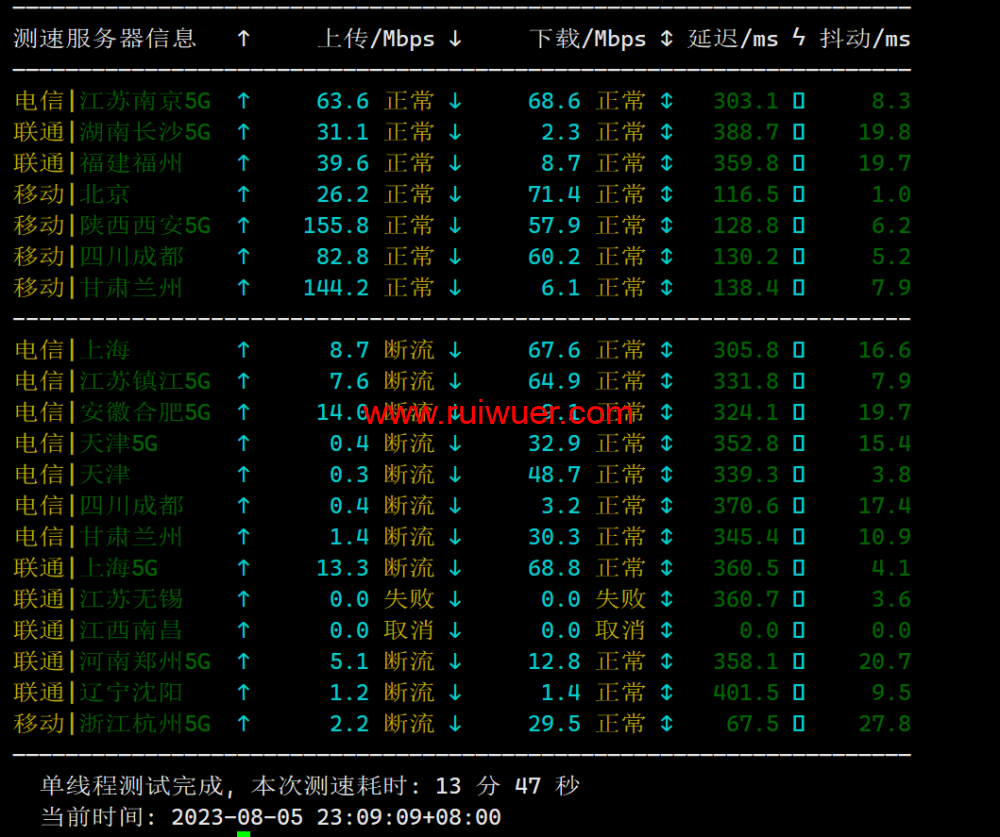Select the 测速服务器信息 column header
This screenshot has width=1000, height=837.
(104, 39)
